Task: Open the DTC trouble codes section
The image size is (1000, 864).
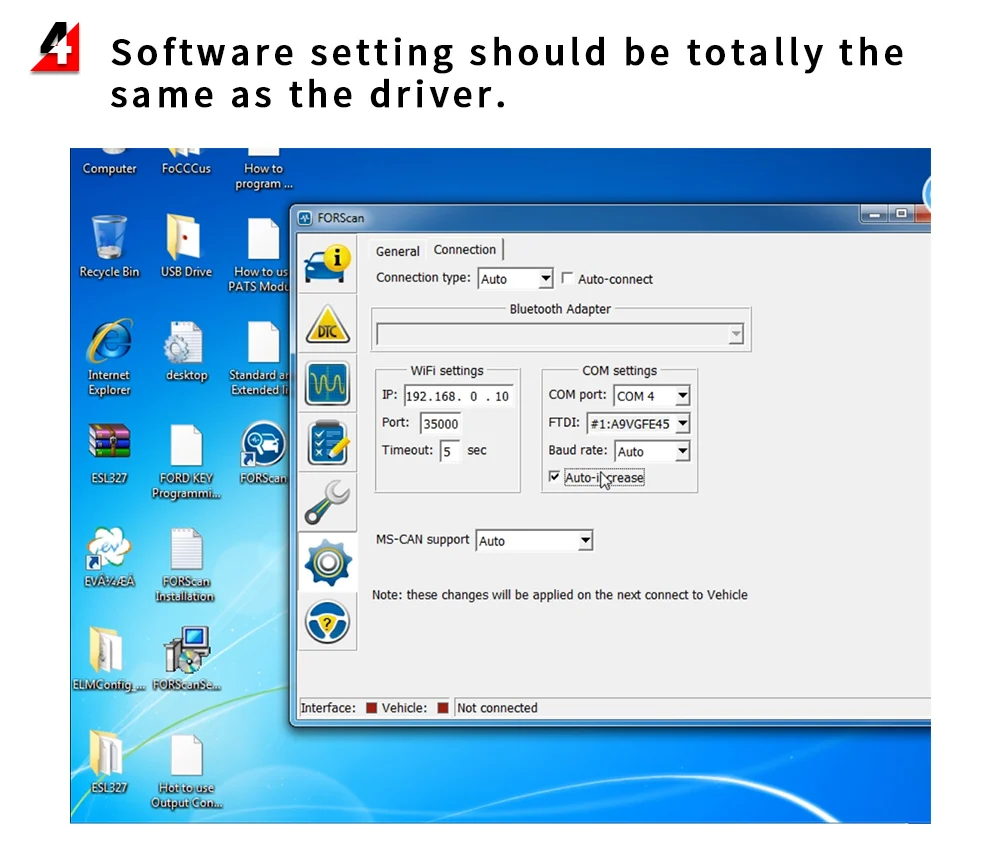Action: click(327, 324)
